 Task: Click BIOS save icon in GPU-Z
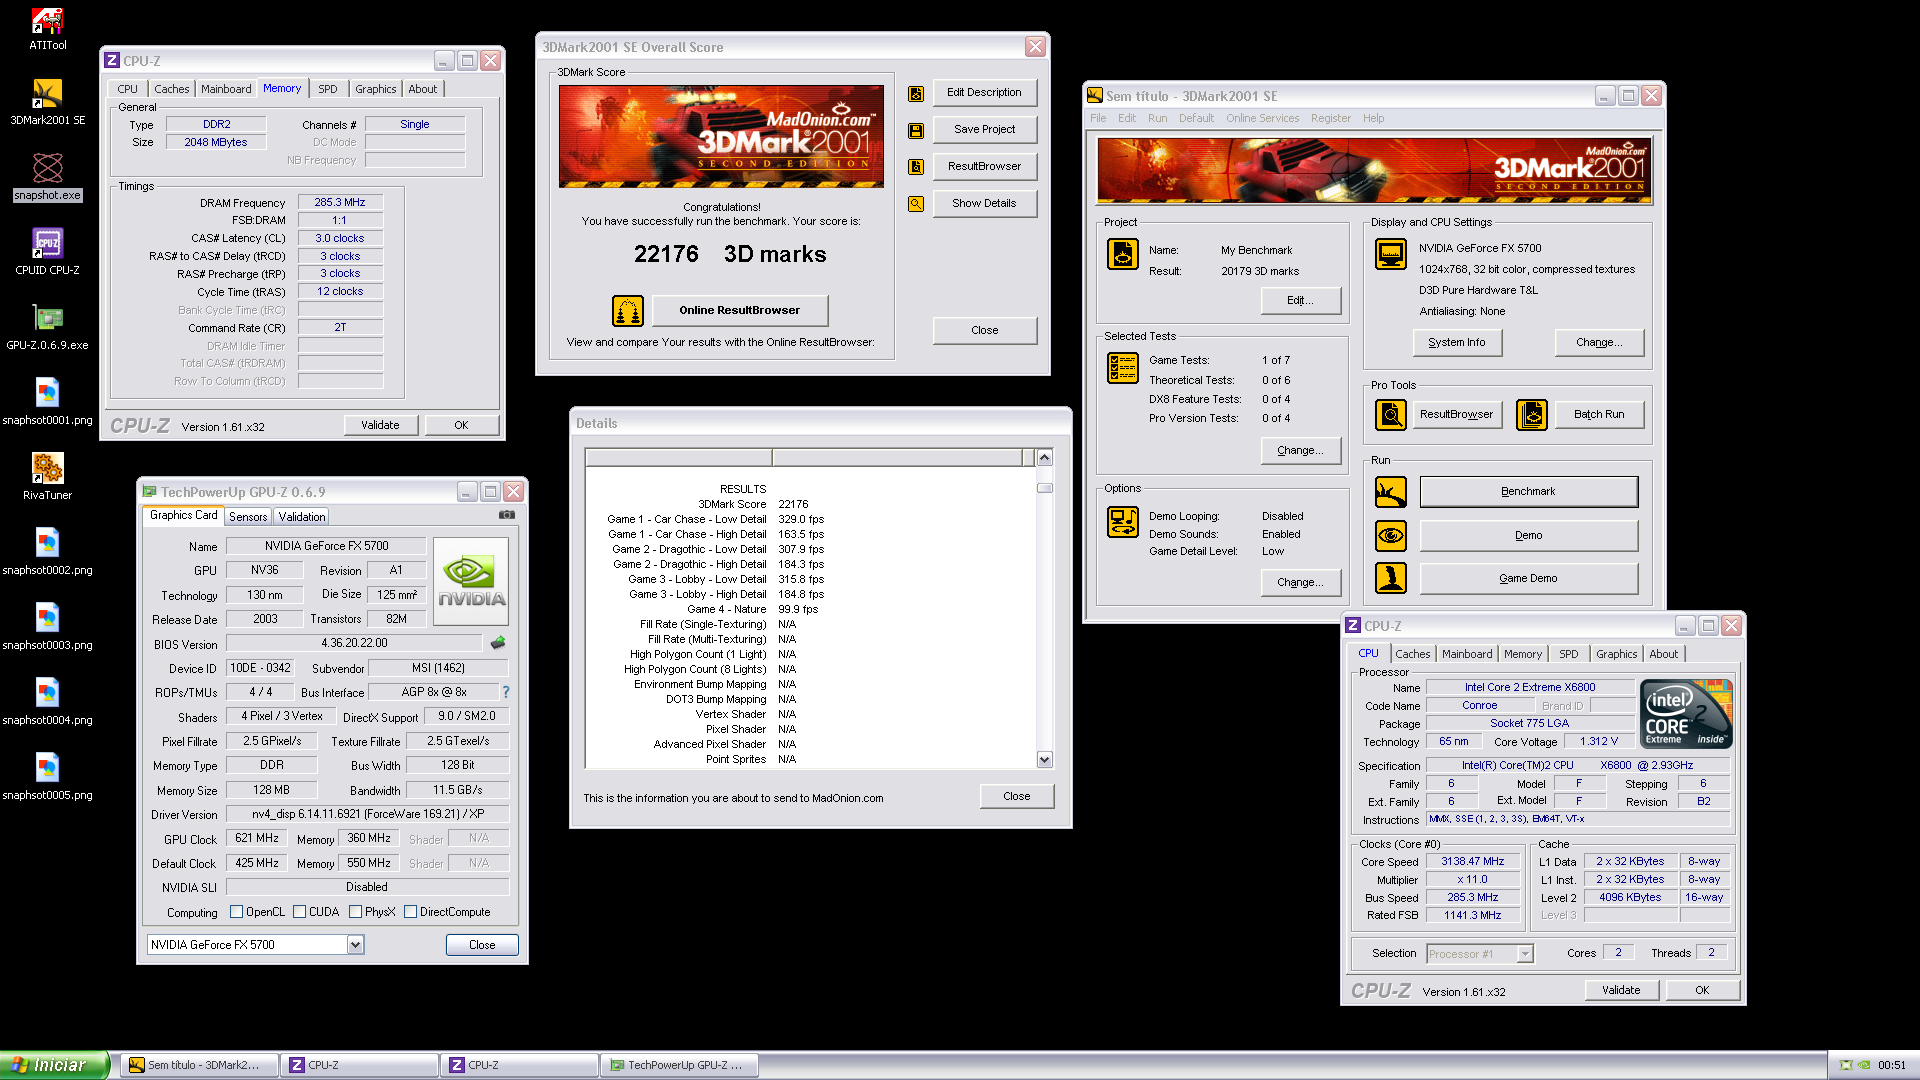498,643
